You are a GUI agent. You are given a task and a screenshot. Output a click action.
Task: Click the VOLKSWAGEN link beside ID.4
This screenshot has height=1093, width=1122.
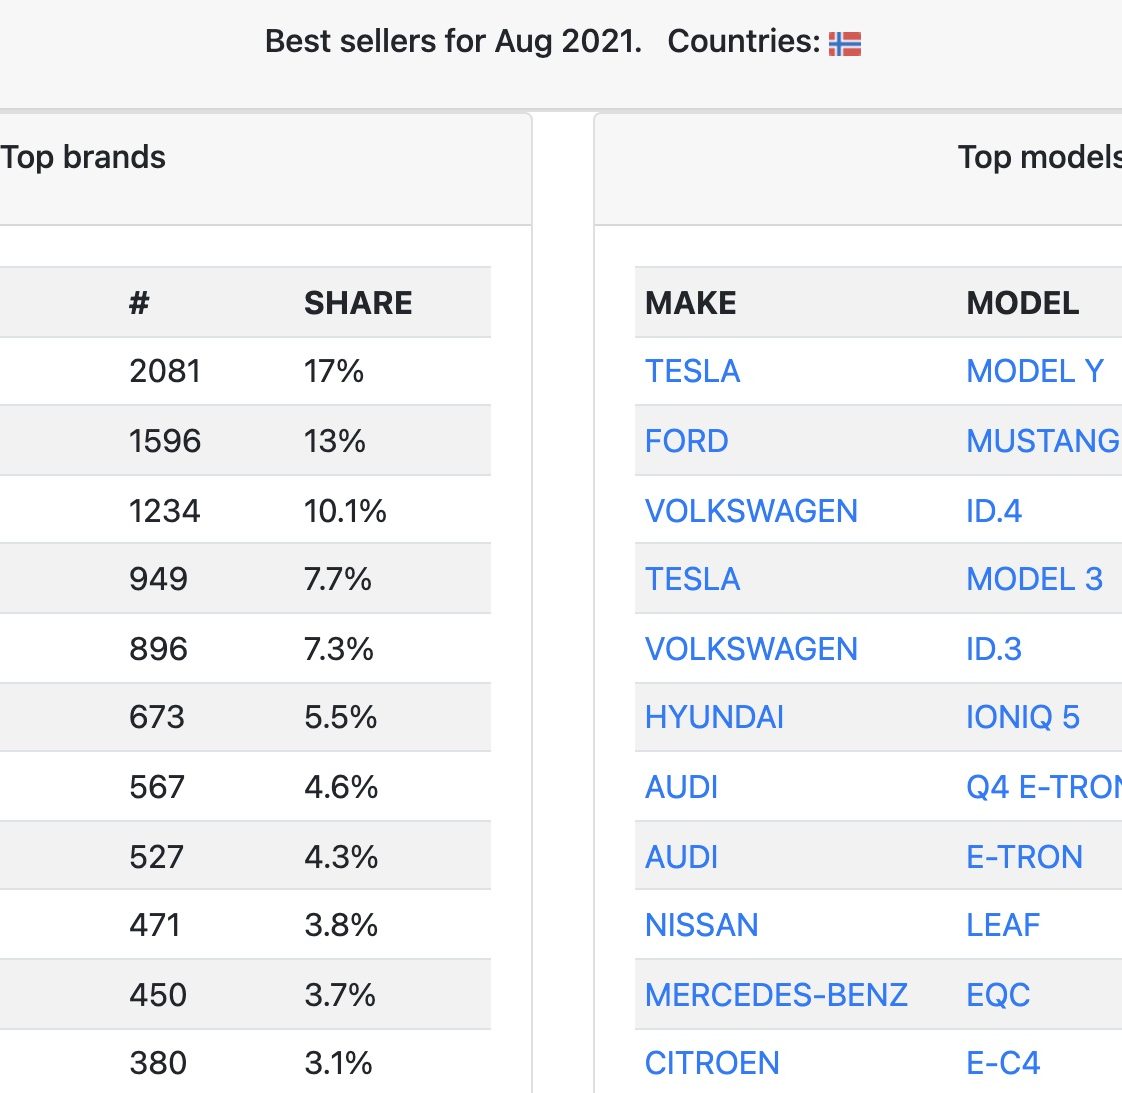(751, 511)
